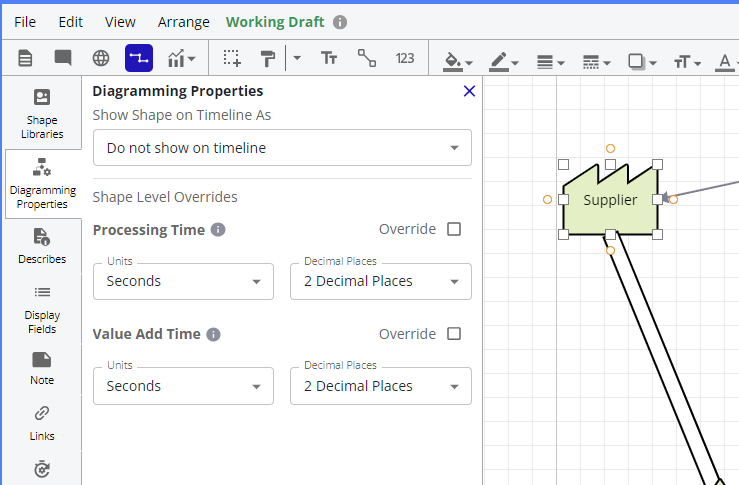739x485 pixels.
Task: Open the Describes sidebar panel
Action: point(42,246)
